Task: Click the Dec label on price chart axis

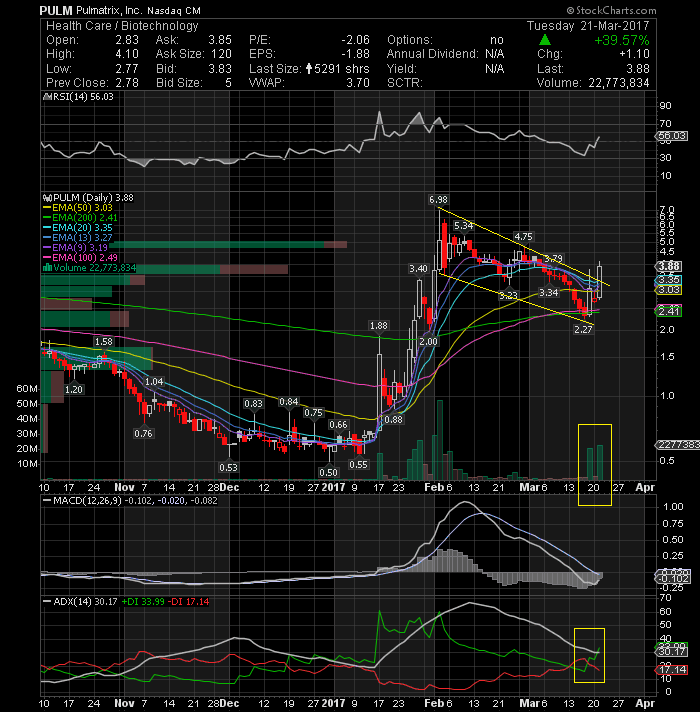Action: 229,487
